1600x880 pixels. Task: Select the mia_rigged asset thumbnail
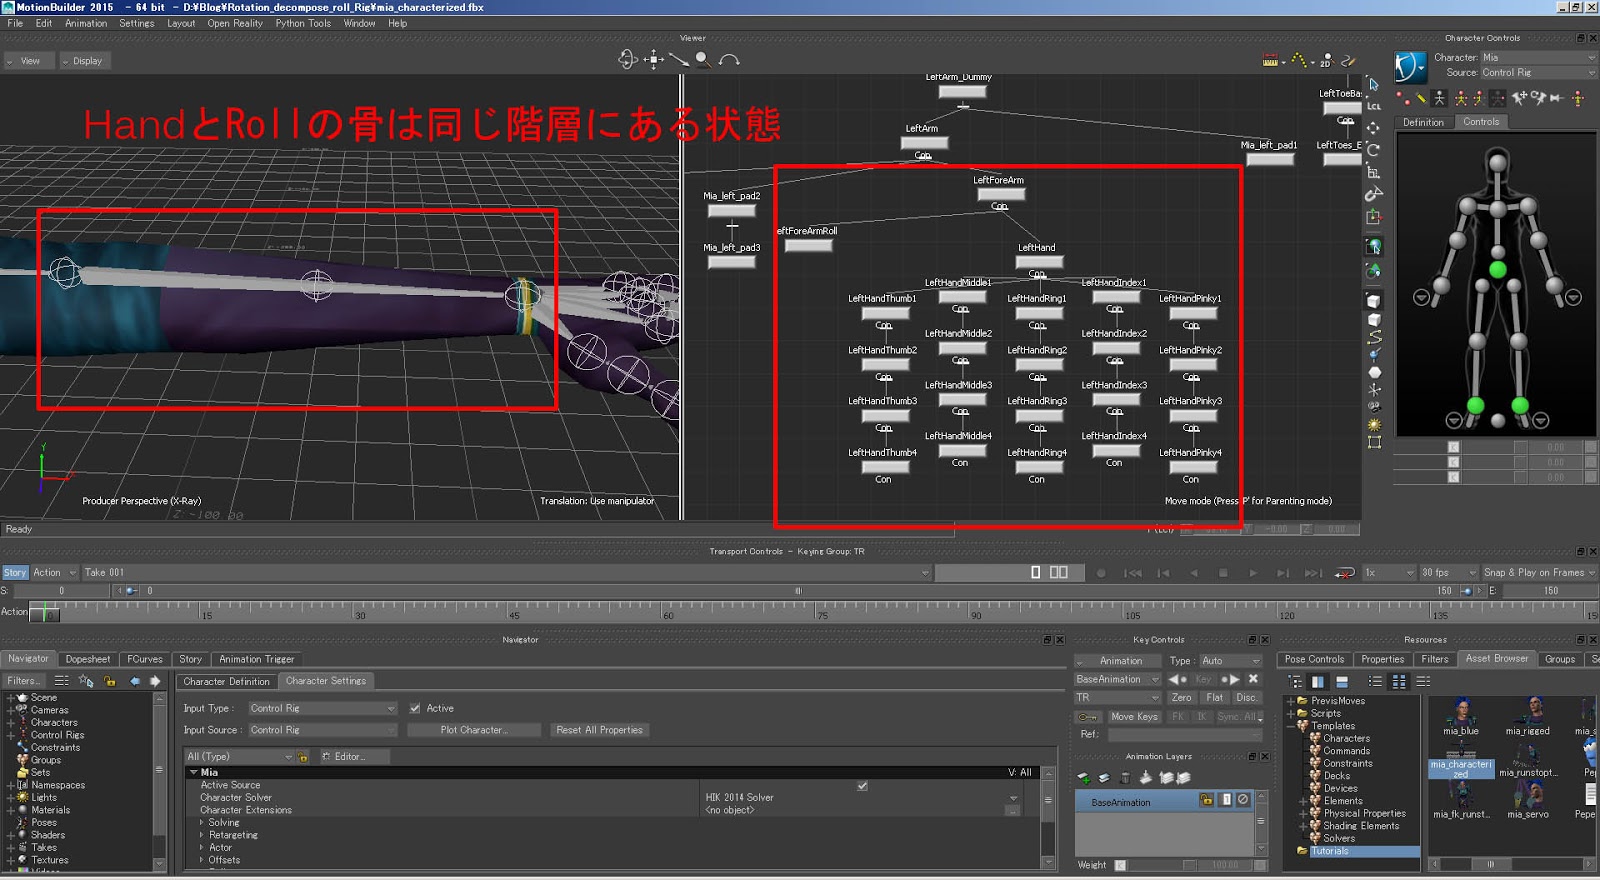[x=1528, y=716]
